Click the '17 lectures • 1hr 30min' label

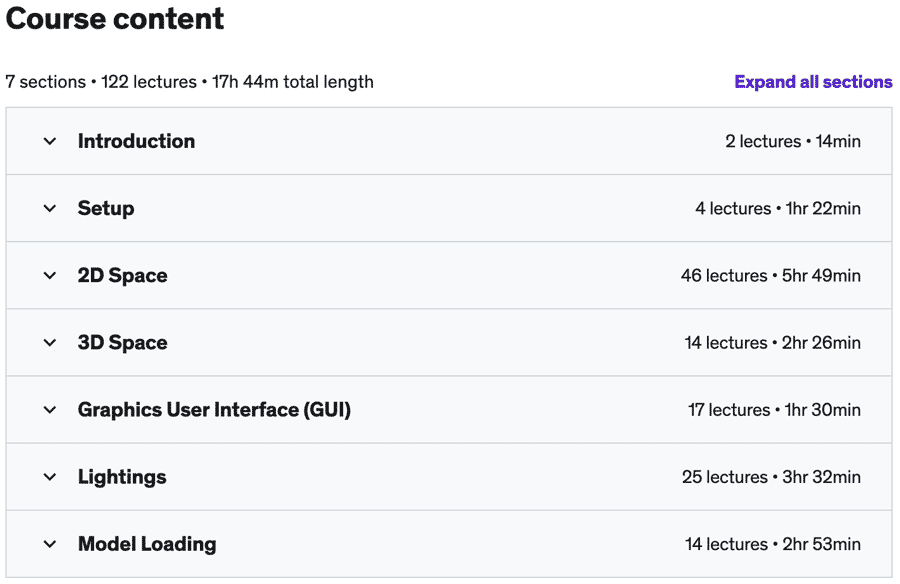774,410
